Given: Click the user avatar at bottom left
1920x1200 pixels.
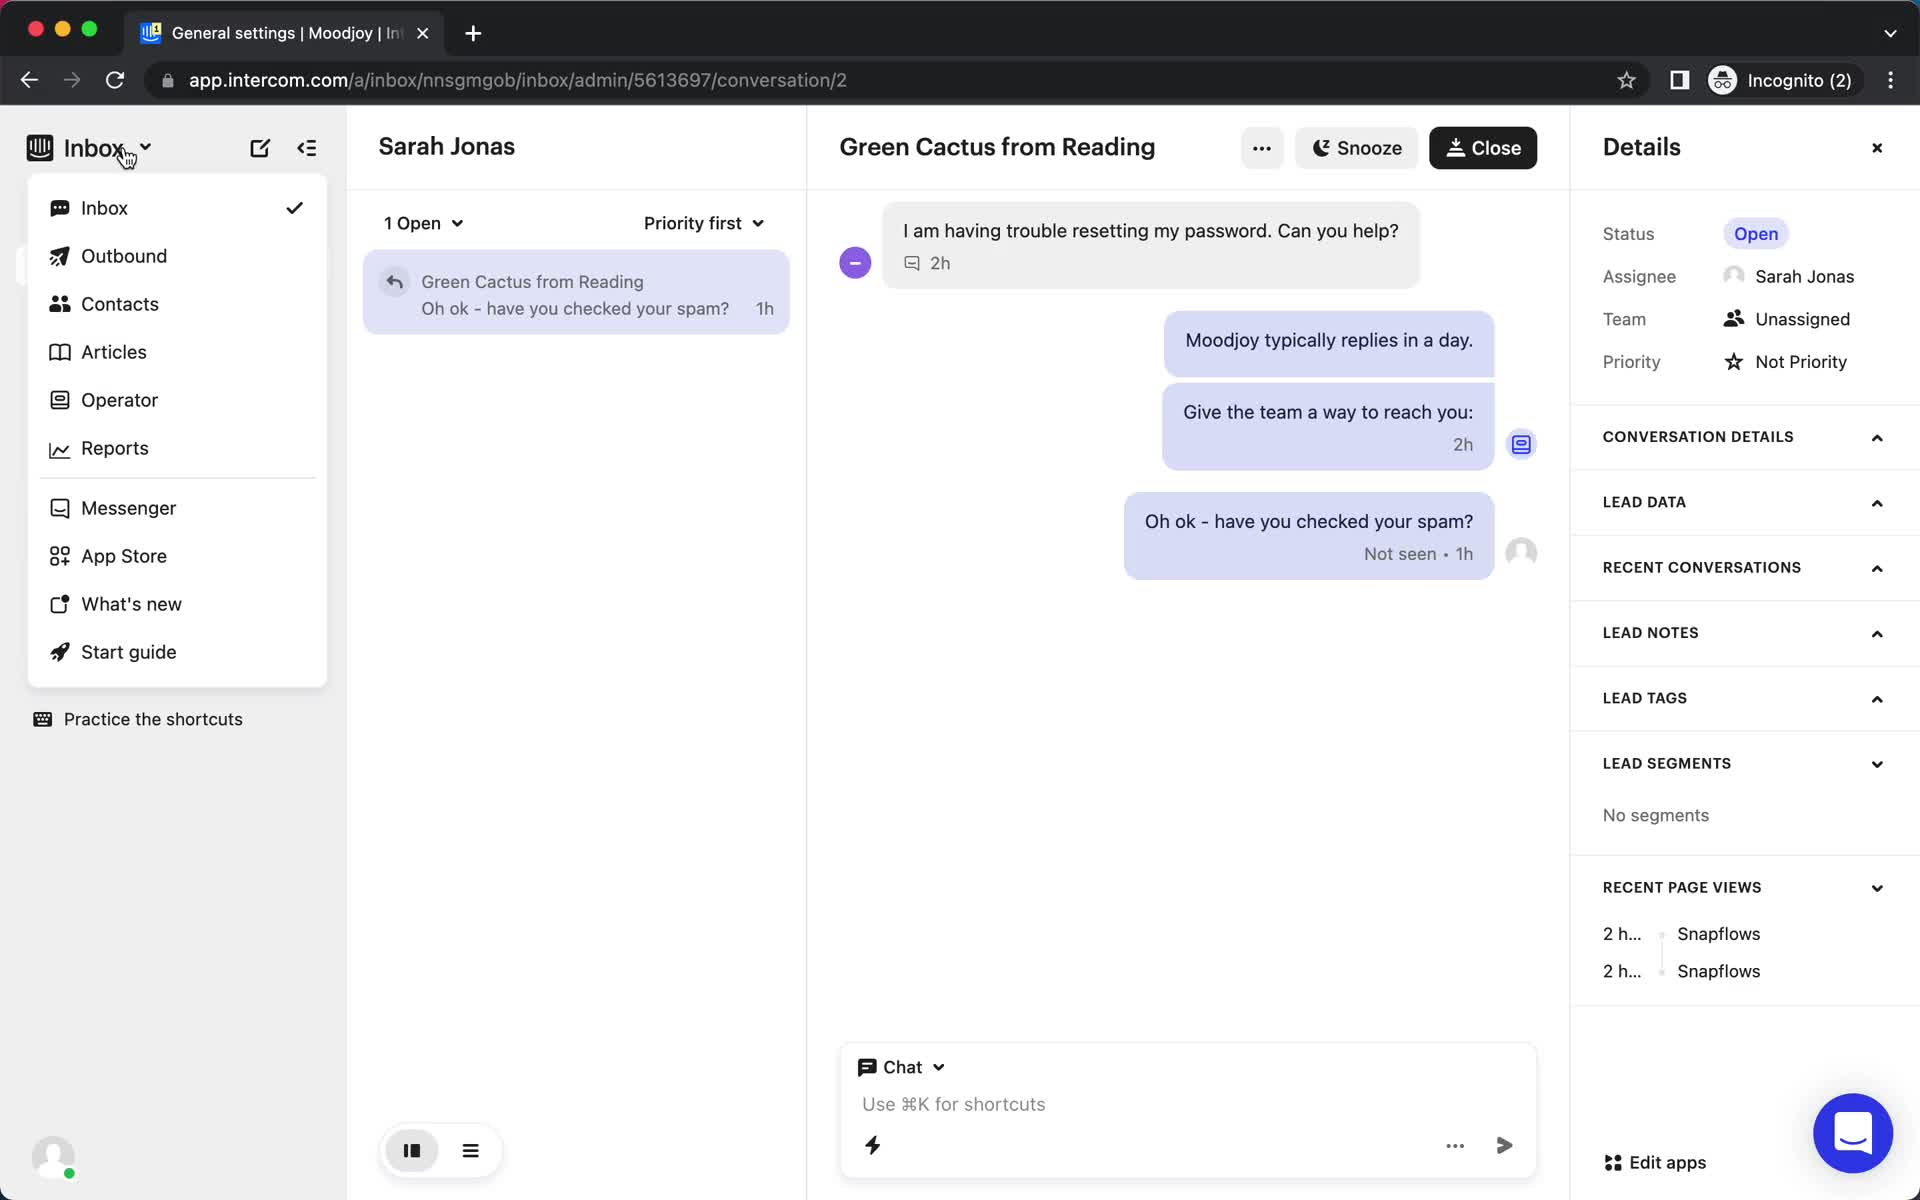Looking at the screenshot, I should click(53, 1157).
